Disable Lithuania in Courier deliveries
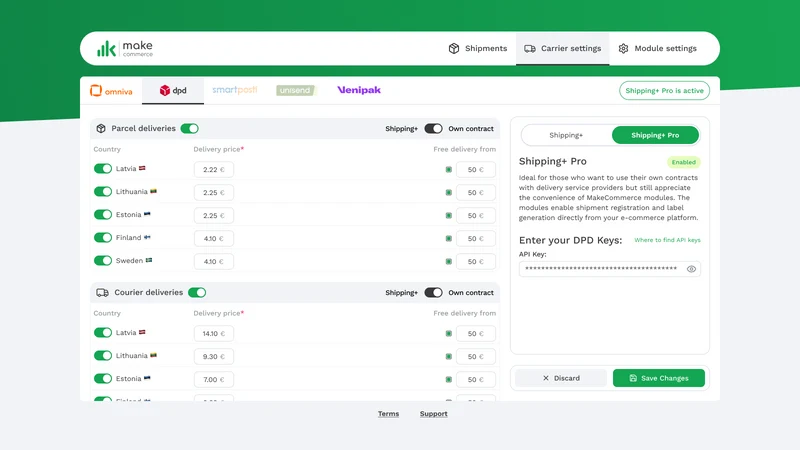 point(103,356)
